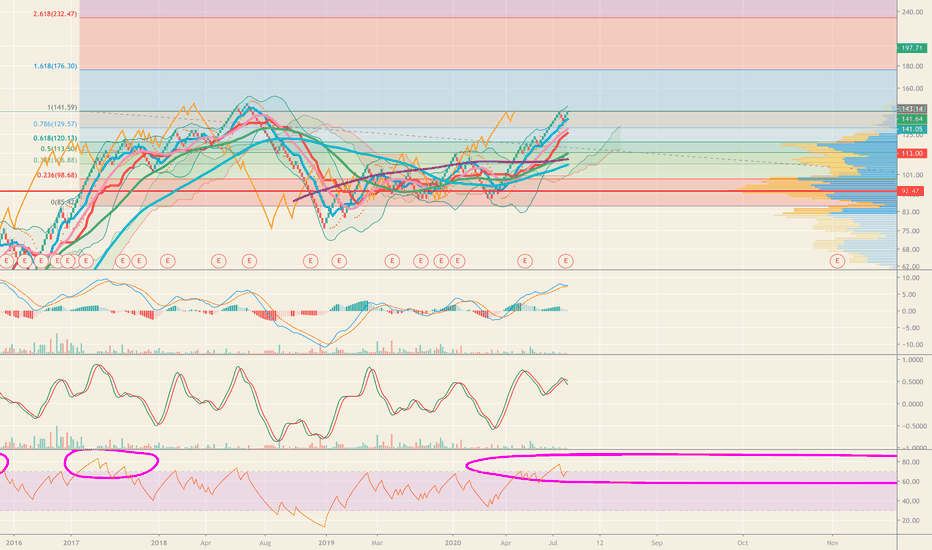Click the 2020 time axis label
Viewport: 932px width, 550px height.
tap(453, 543)
